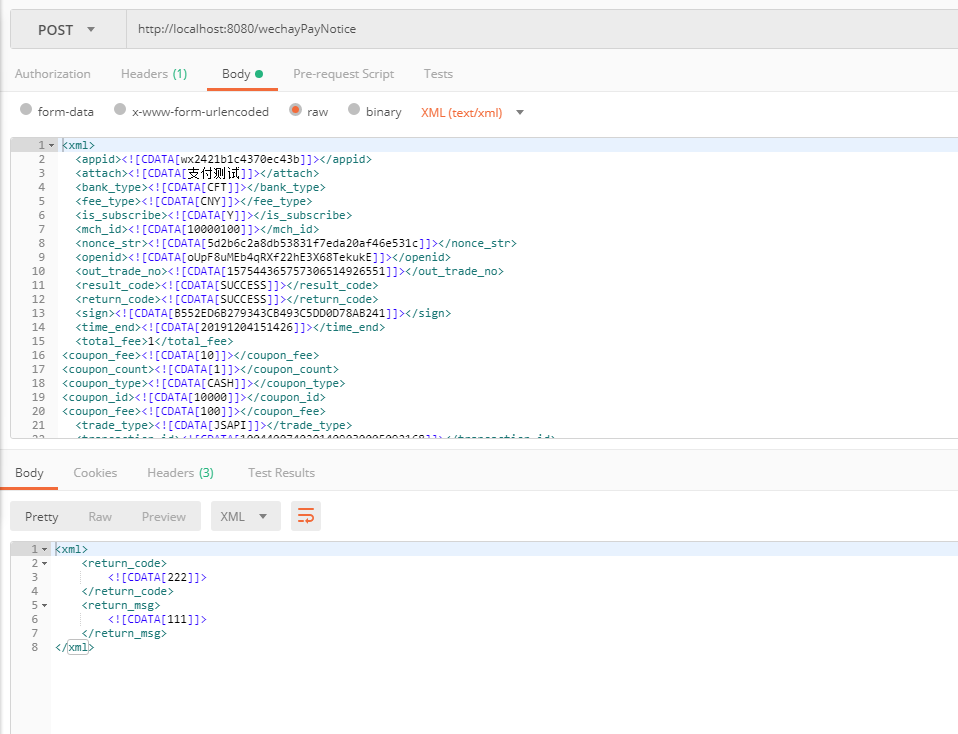Open the response Headers (3) tab

pyautogui.click(x=180, y=473)
